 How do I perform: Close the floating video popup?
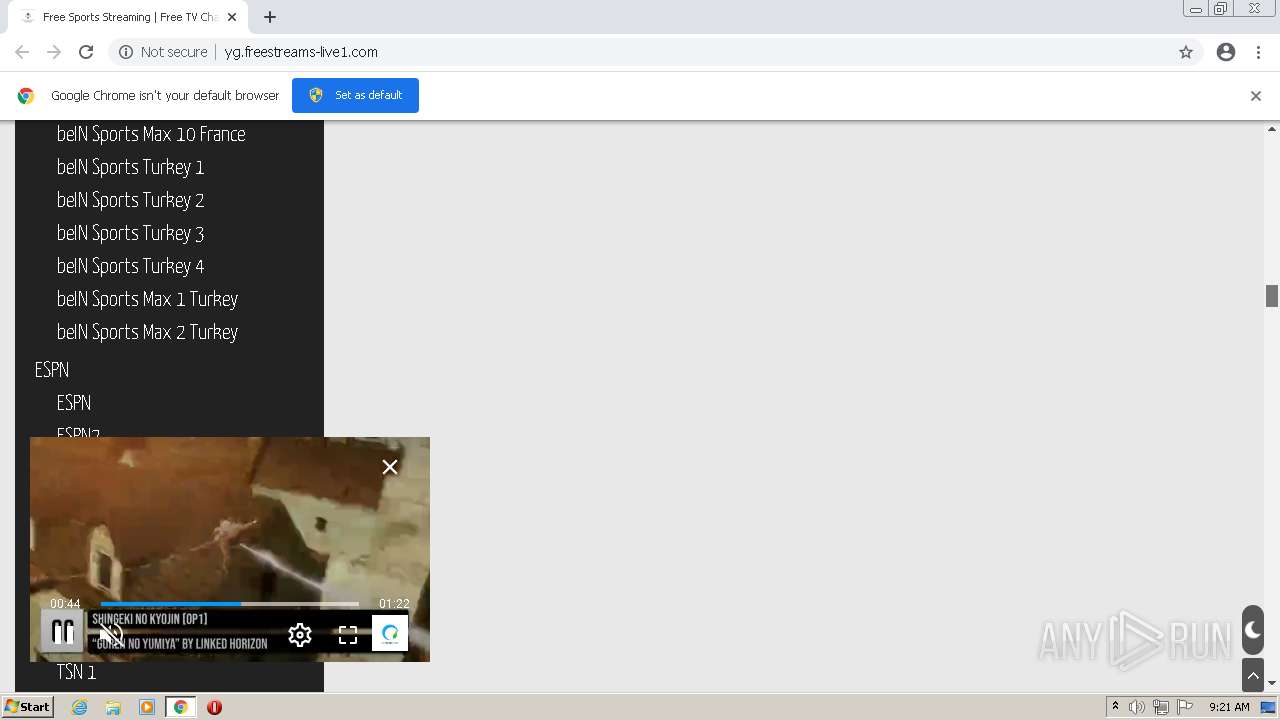pyautogui.click(x=390, y=467)
